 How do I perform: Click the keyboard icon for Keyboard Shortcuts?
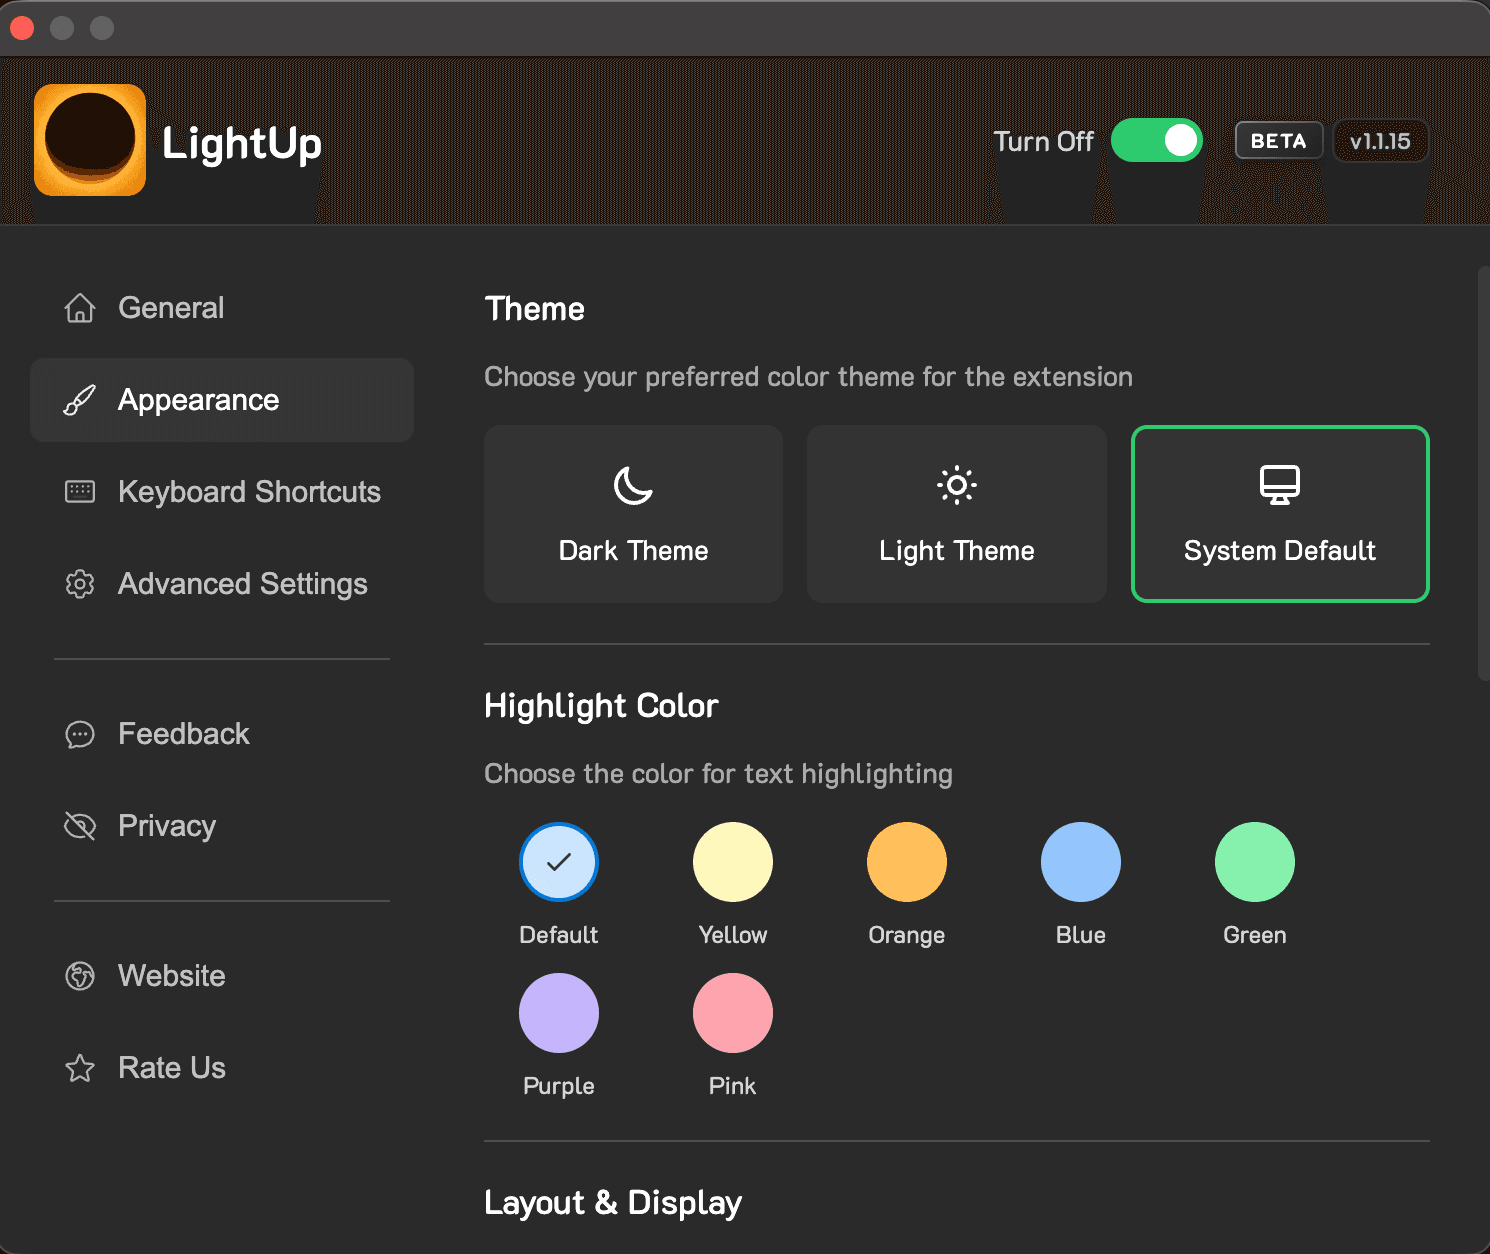pyautogui.click(x=79, y=491)
